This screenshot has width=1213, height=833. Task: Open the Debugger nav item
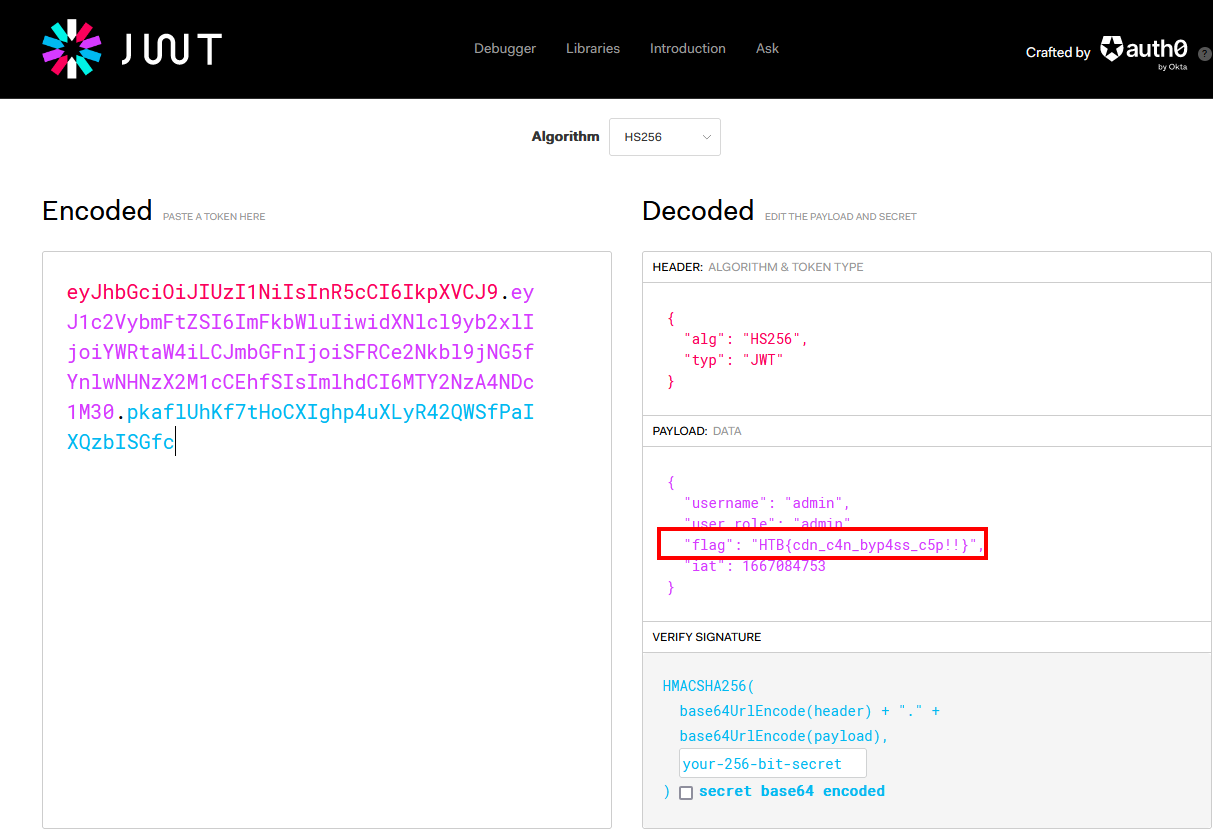[x=504, y=48]
